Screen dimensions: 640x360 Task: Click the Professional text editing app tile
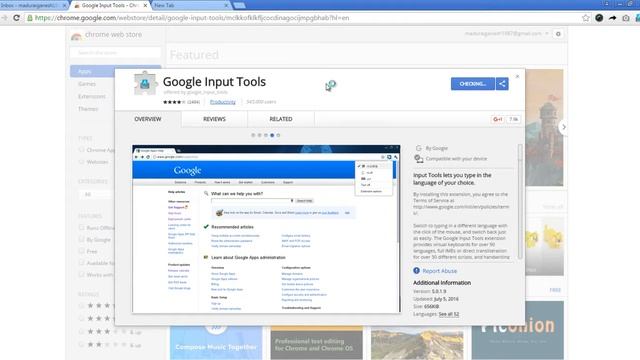316,342
